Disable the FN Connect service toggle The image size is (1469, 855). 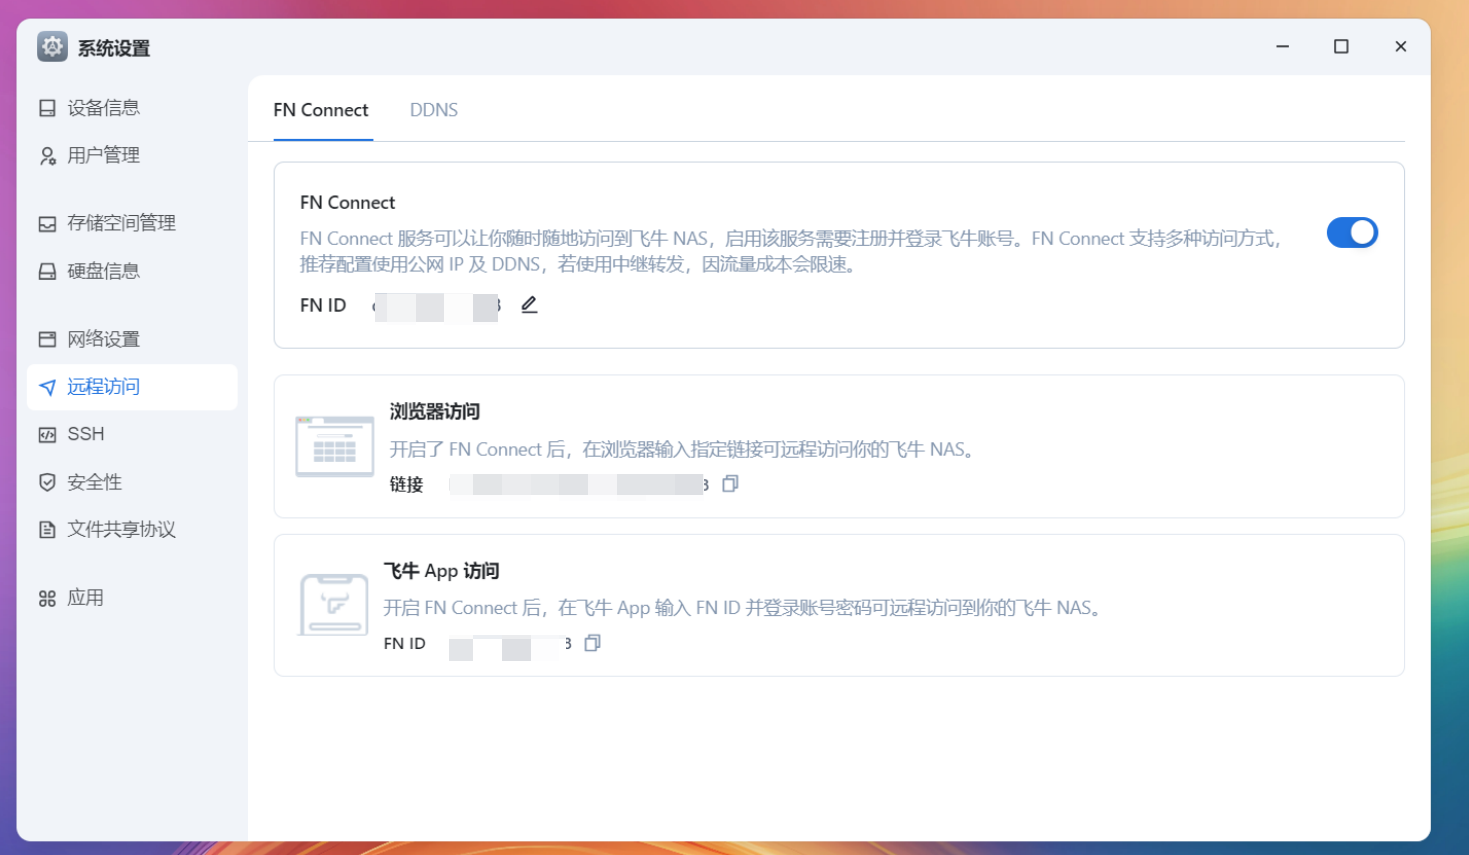(x=1352, y=233)
